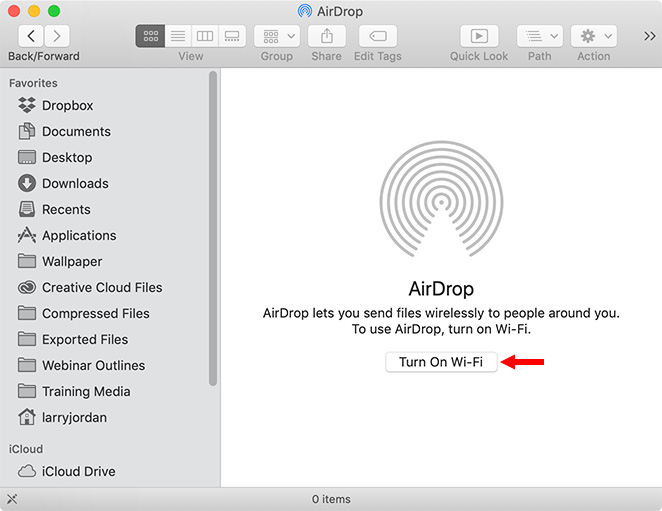This screenshot has width=662, height=511.
Task: Click the Compressed Files folder icon
Action: [27, 313]
